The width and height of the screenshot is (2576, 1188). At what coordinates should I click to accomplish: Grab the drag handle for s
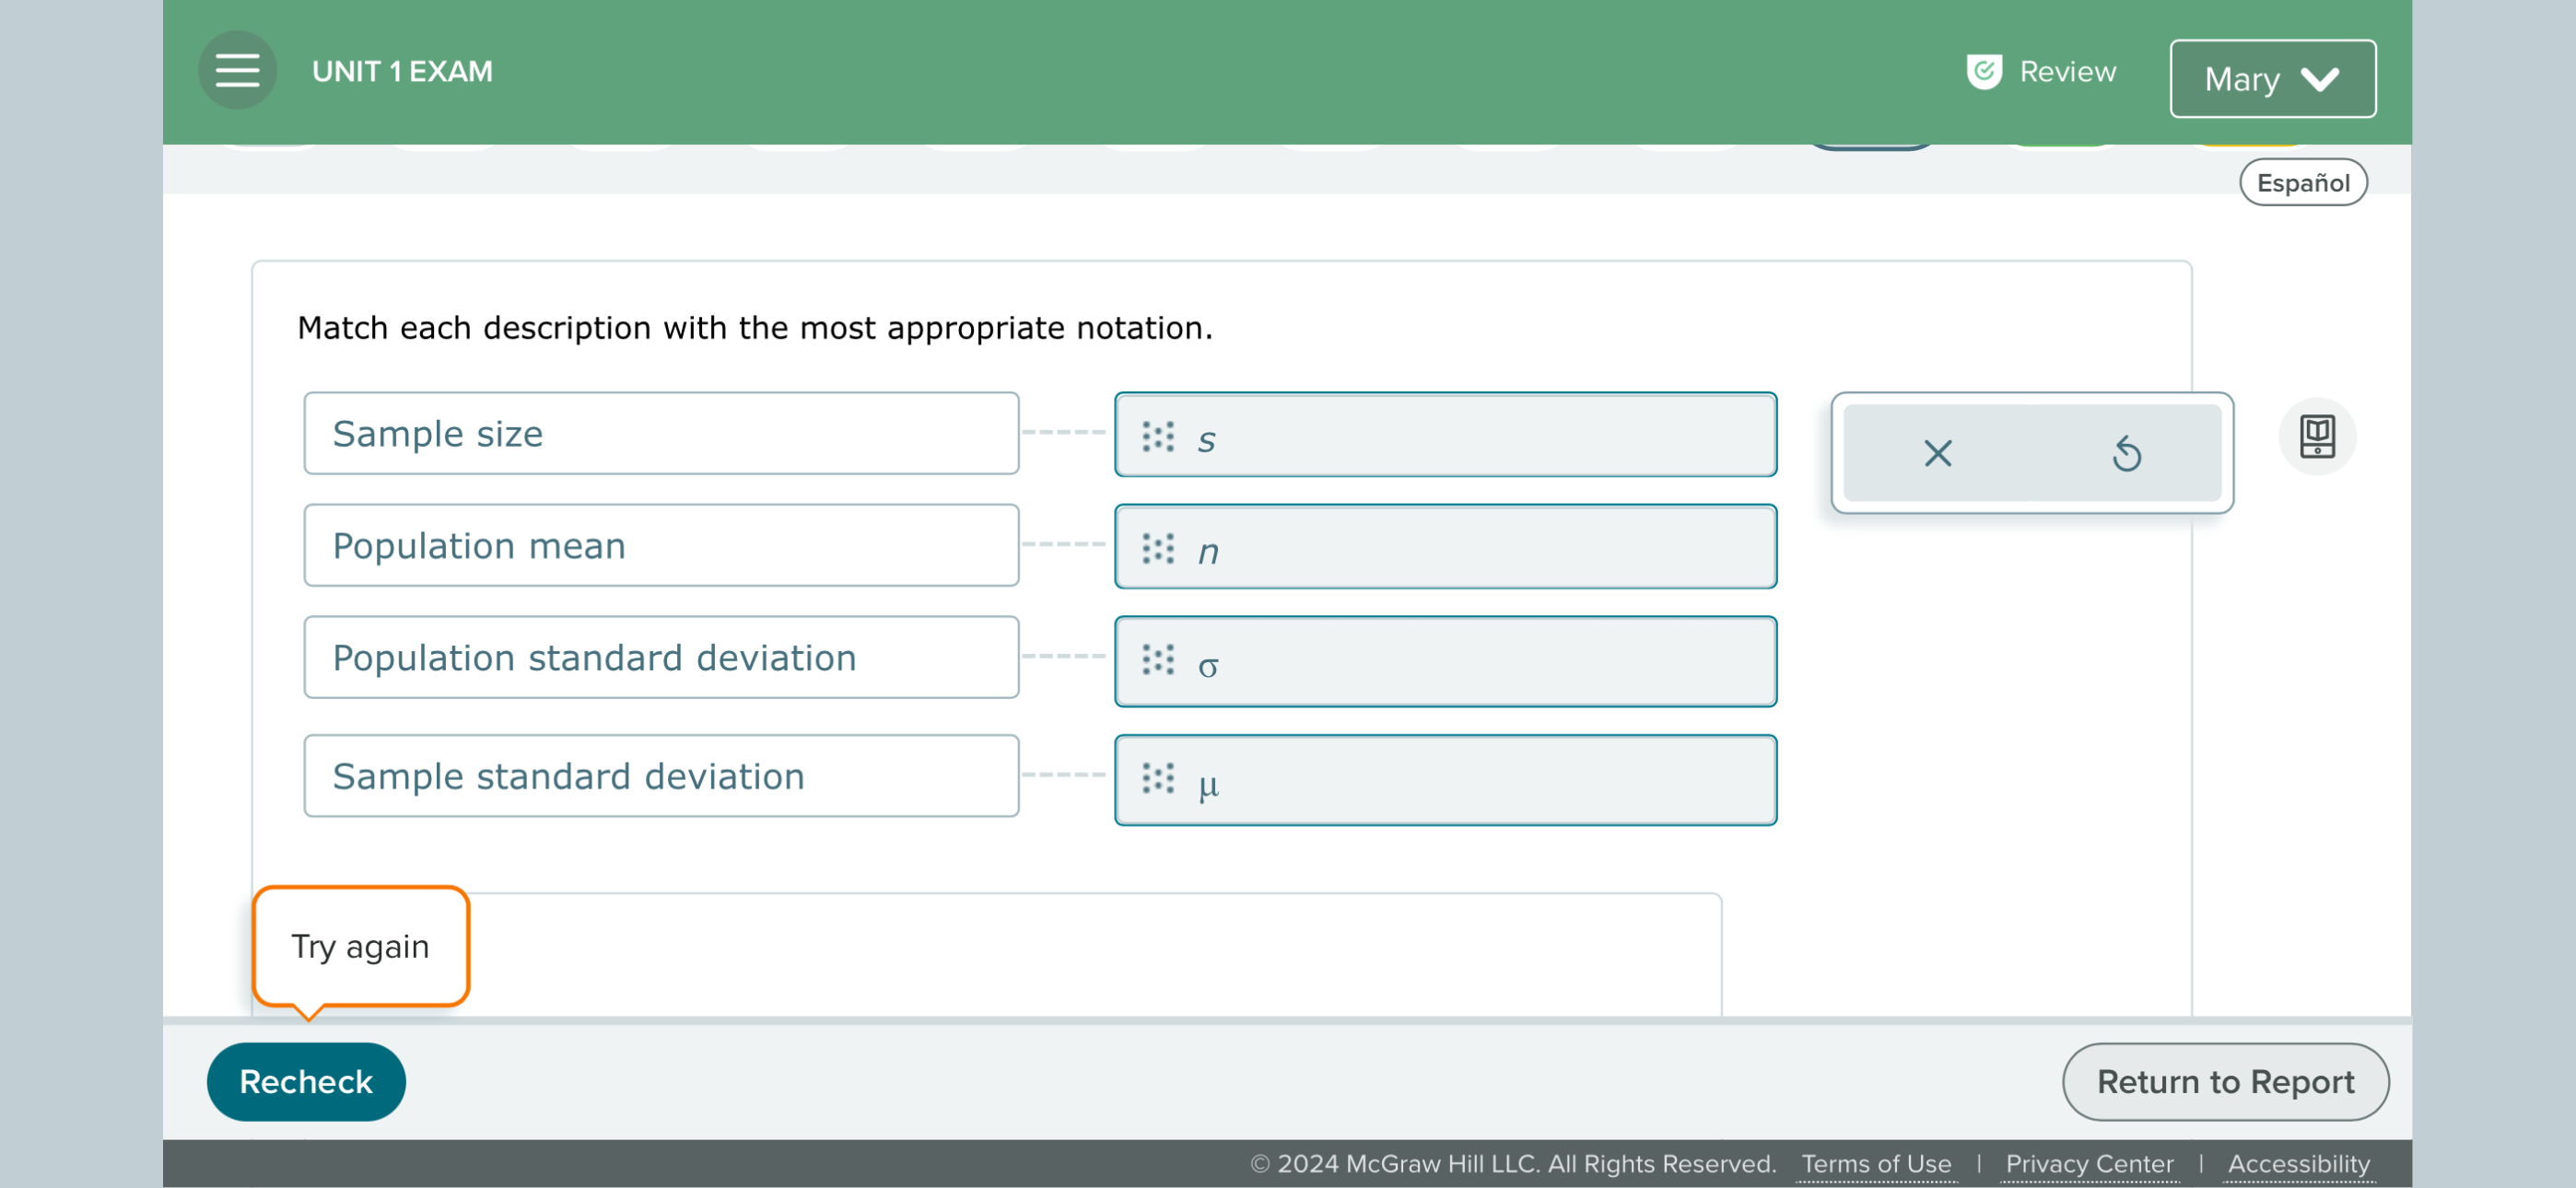click(x=1158, y=437)
